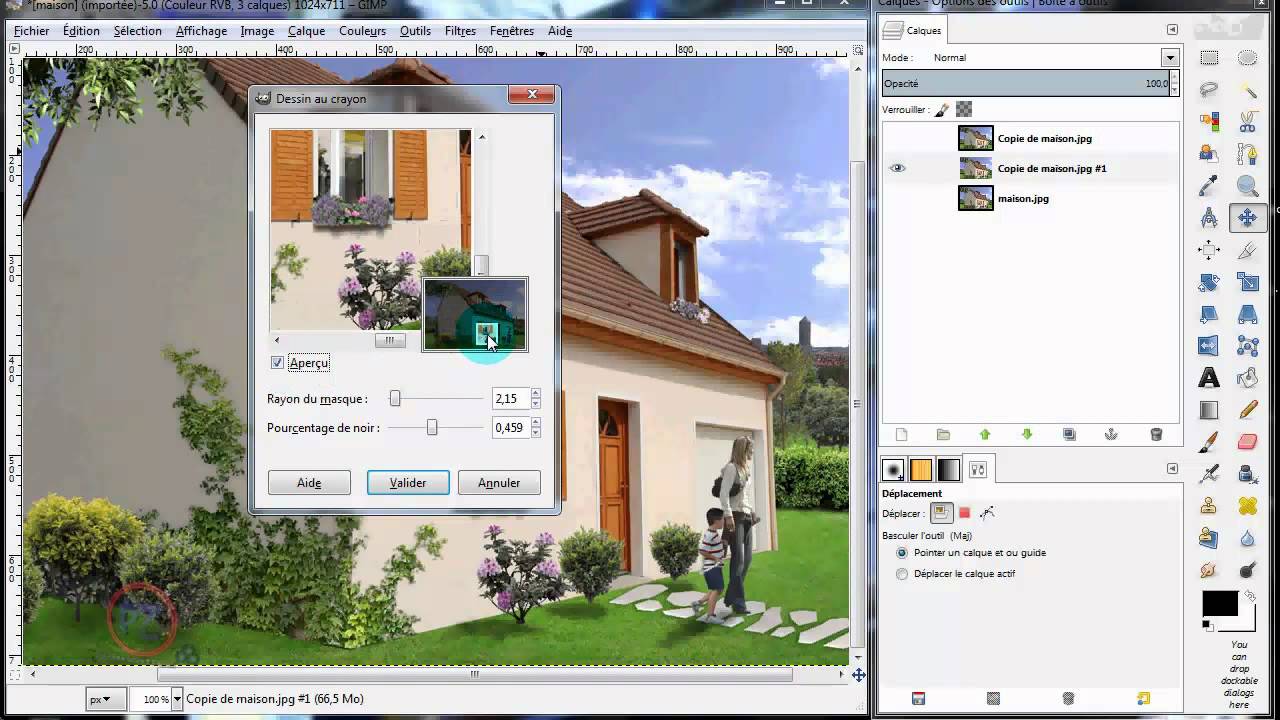This screenshot has width=1280, height=720.
Task: Select the Crop knife tool
Action: click(x=1247, y=250)
